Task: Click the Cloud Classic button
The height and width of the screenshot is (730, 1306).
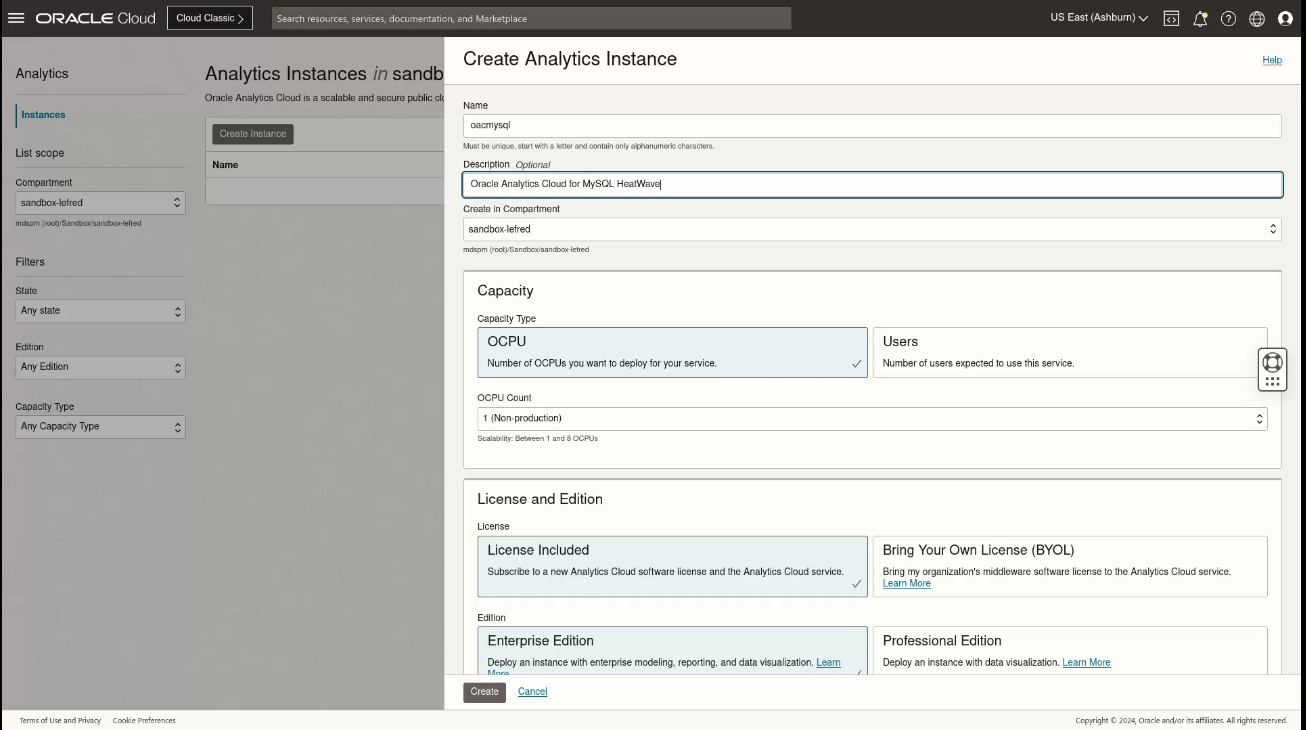Action: (x=210, y=18)
